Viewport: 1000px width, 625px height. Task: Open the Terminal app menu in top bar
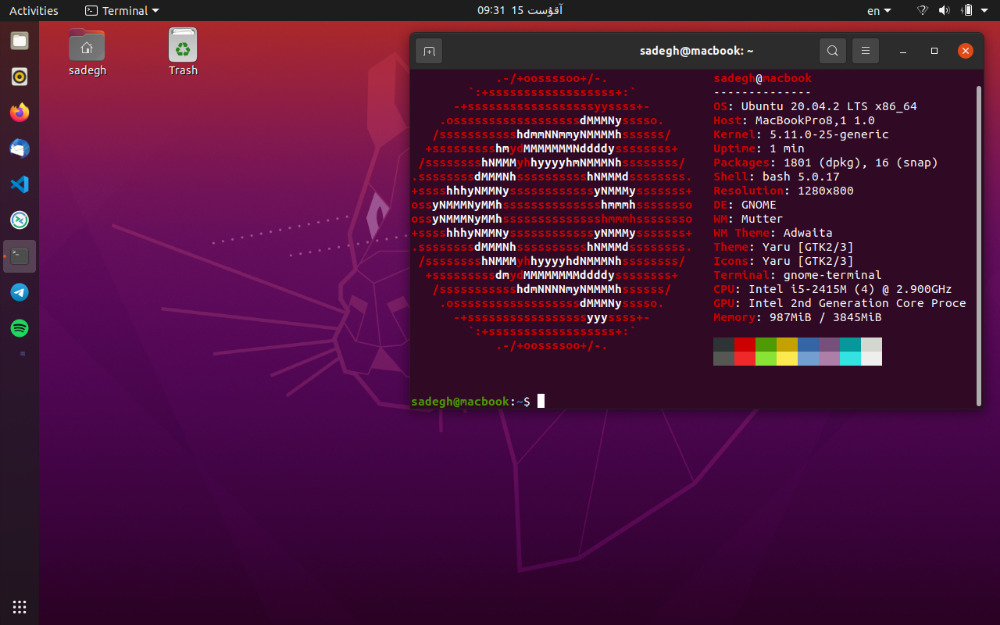point(122,10)
